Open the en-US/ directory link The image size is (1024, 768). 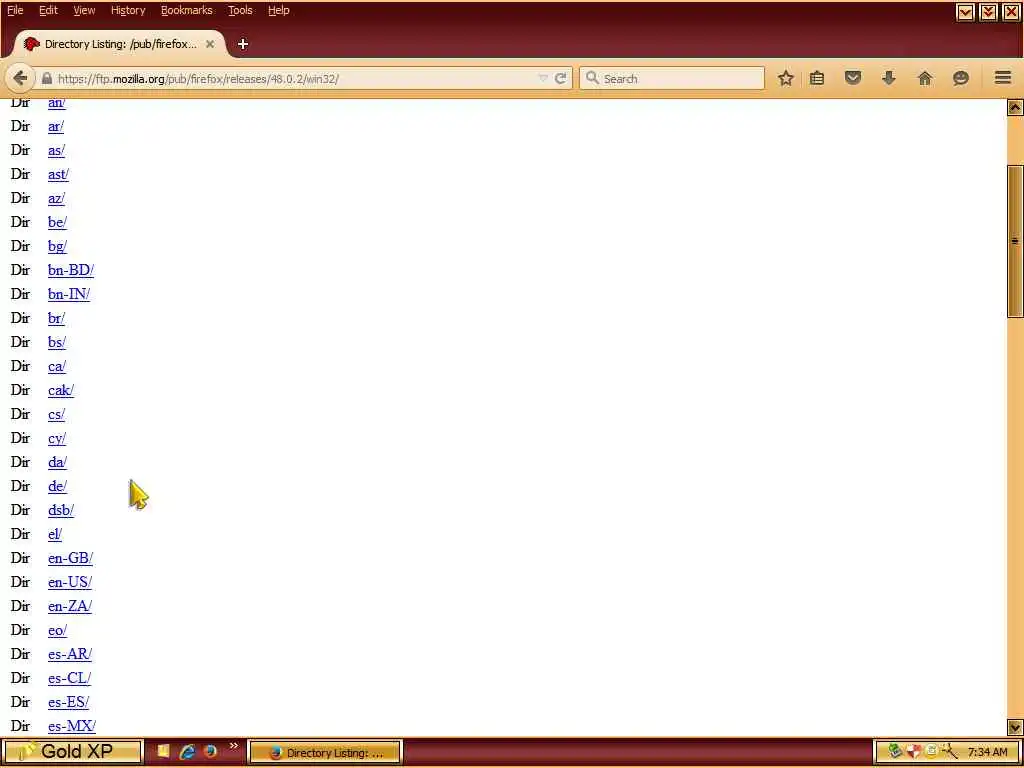point(70,583)
